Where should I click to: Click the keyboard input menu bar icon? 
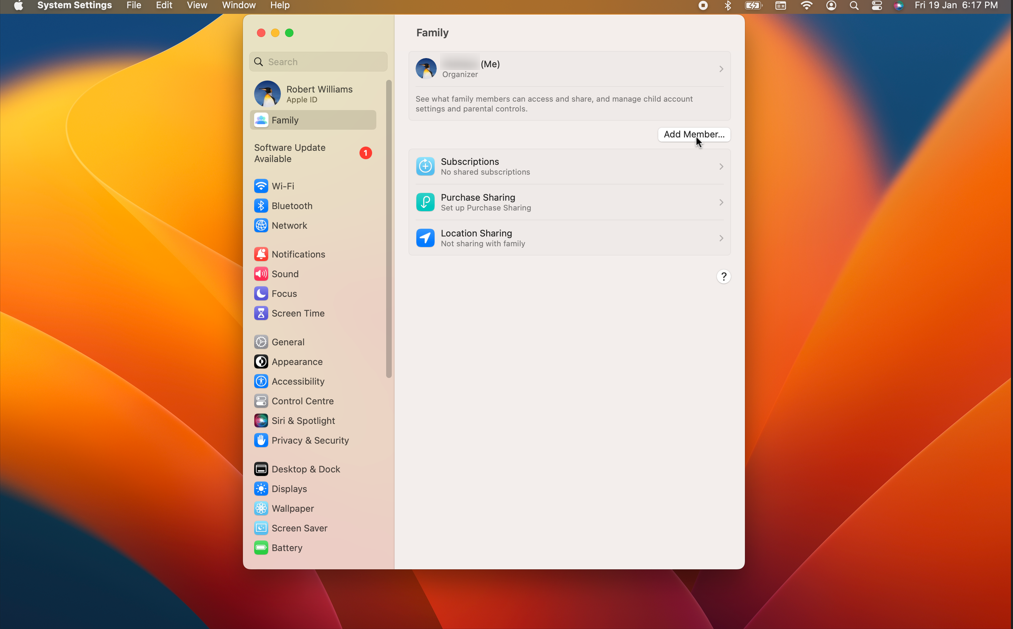780,5
